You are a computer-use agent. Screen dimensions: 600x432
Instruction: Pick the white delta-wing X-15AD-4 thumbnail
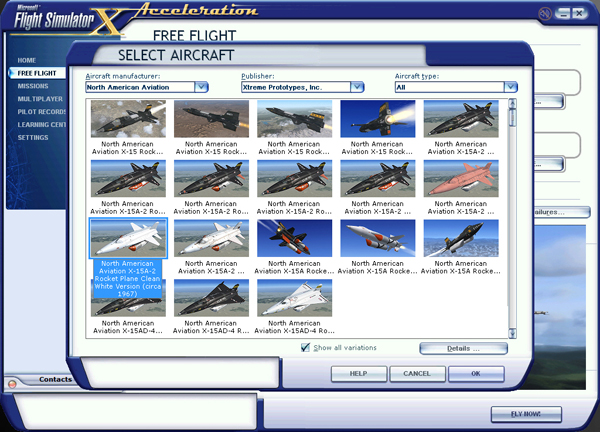(x=294, y=298)
